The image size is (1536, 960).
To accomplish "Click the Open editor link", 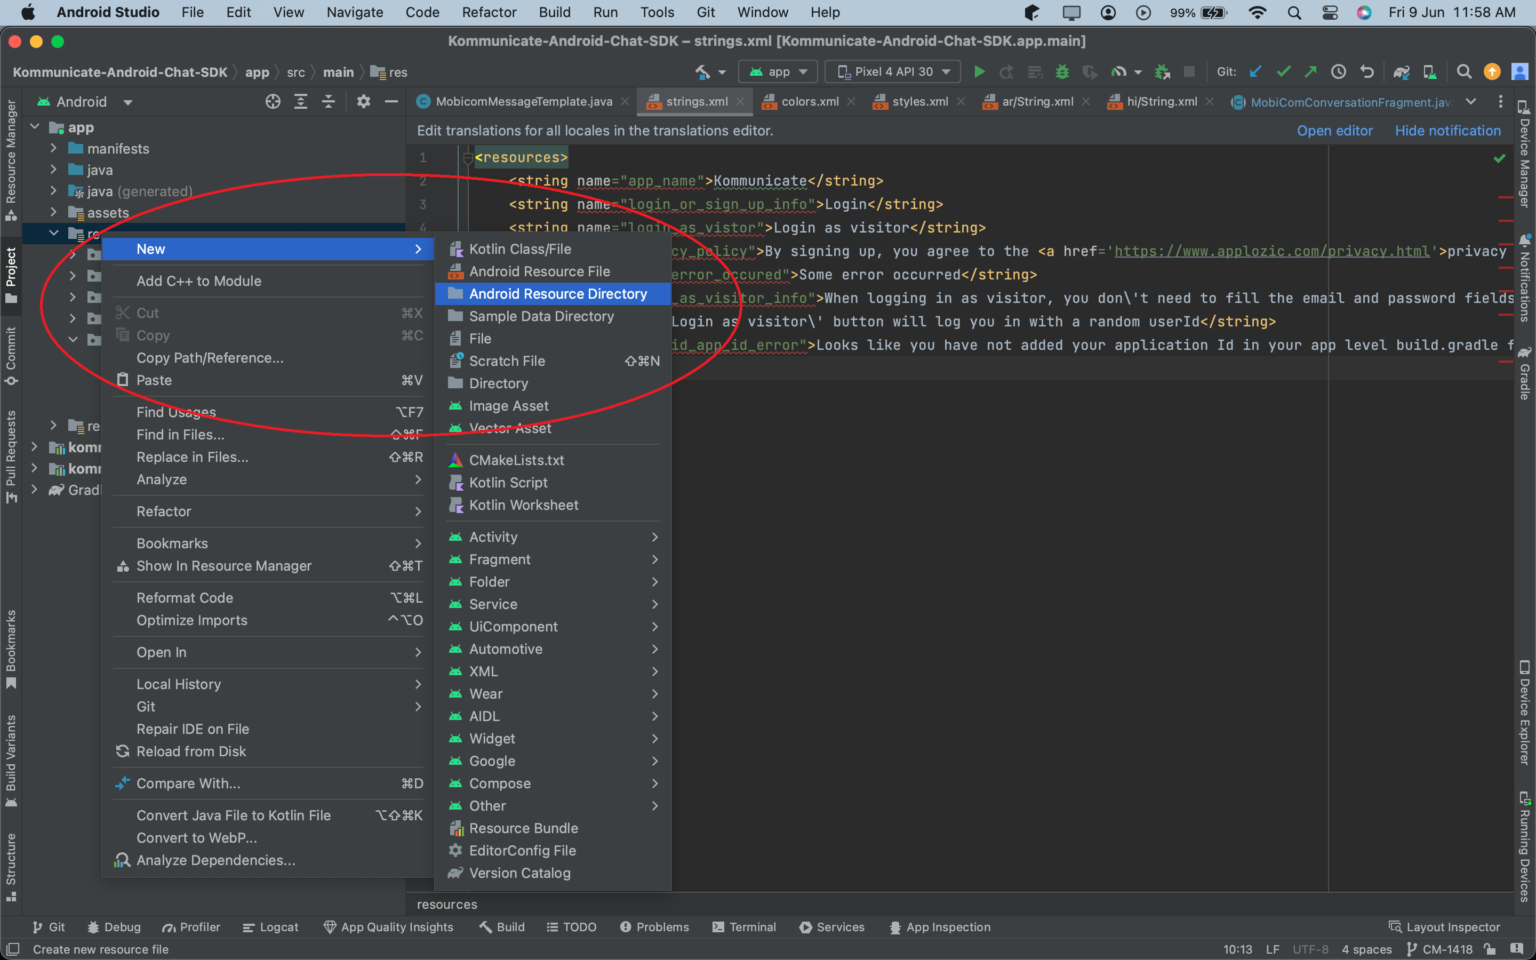I will click(1335, 130).
